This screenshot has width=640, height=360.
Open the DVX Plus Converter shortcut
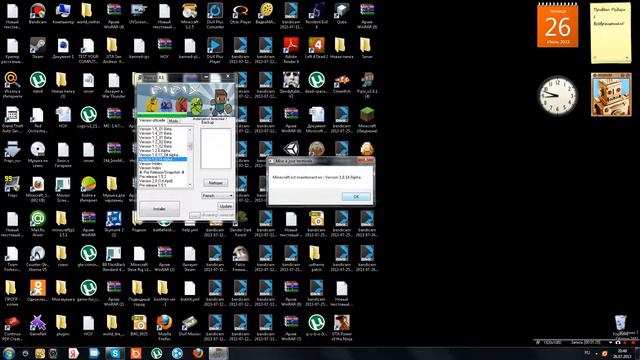point(215,16)
